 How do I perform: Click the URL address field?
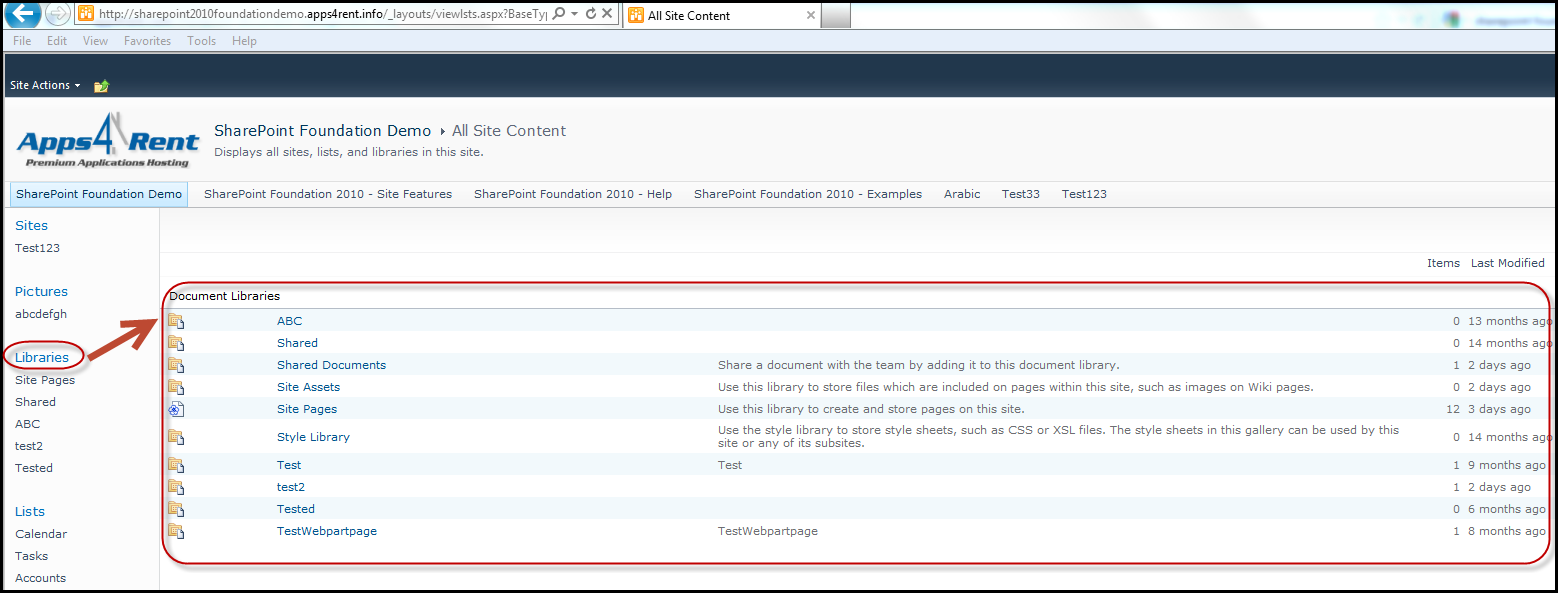click(322, 14)
